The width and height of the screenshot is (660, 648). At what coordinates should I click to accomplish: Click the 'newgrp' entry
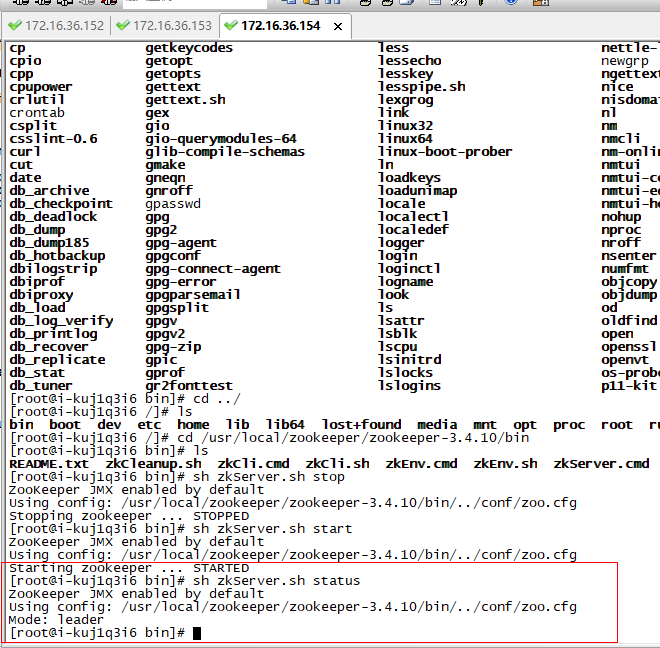625,61
